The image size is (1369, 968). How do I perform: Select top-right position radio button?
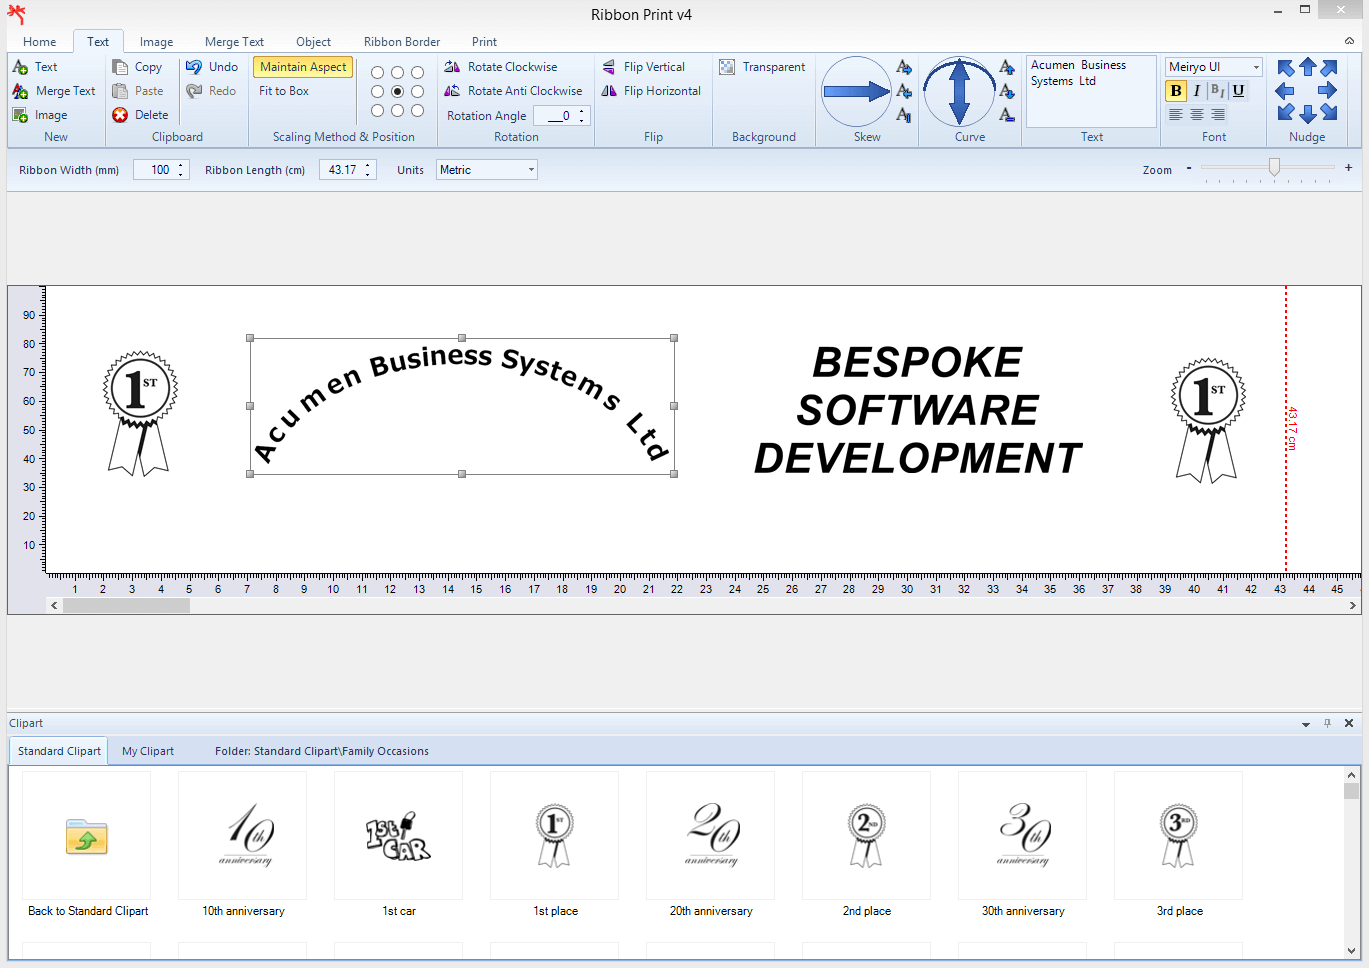418,73
